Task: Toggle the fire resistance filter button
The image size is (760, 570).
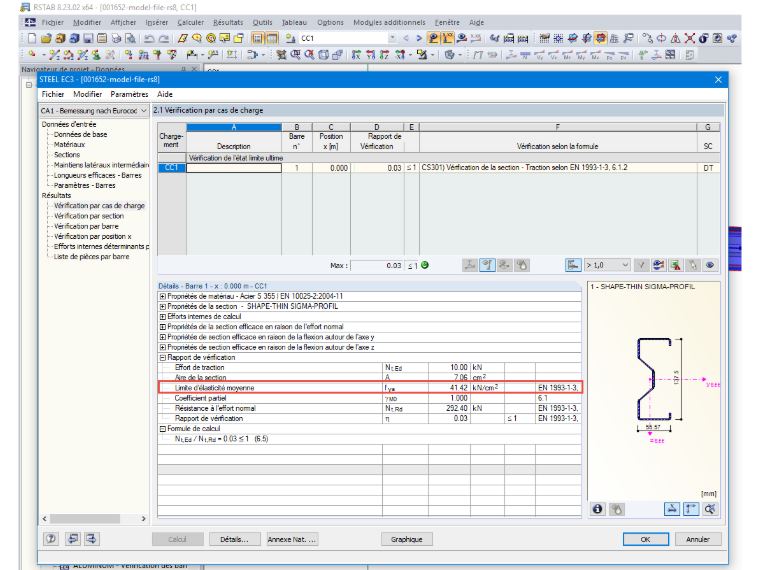Action: (x=522, y=265)
